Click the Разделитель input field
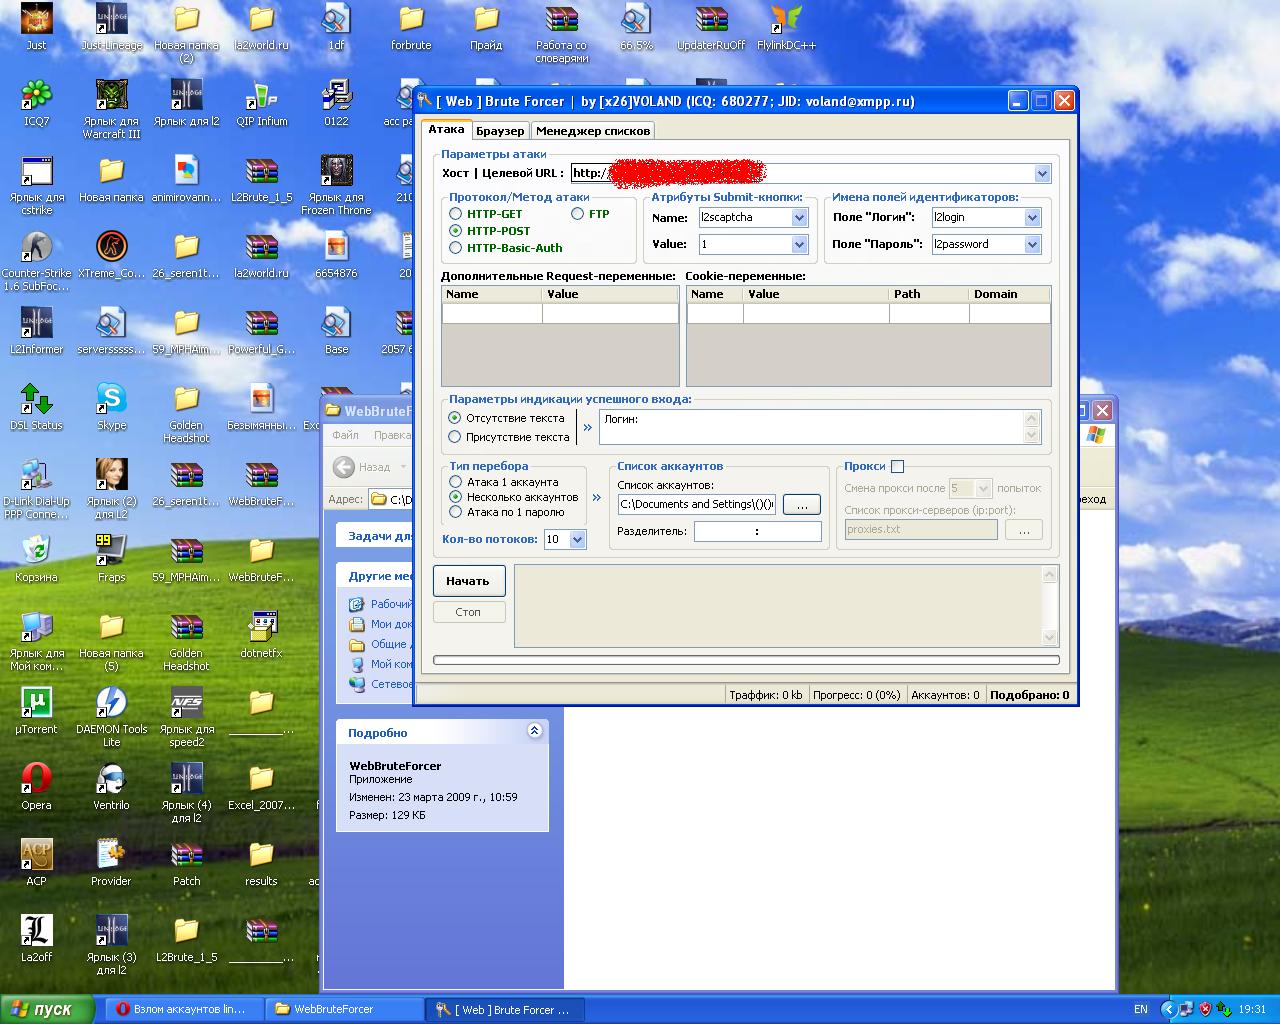The image size is (1280, 1024). click(757, 532)
